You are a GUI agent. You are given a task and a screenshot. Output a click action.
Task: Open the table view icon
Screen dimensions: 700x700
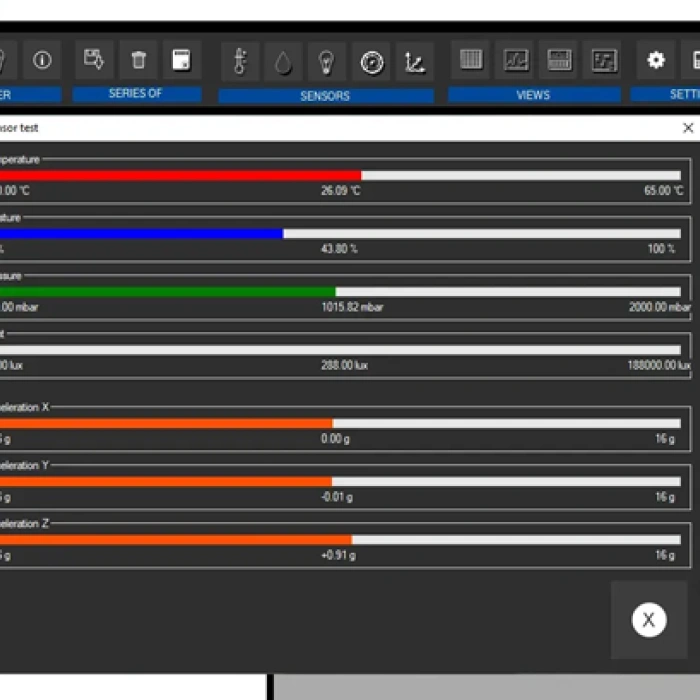[x=471, y=60]
